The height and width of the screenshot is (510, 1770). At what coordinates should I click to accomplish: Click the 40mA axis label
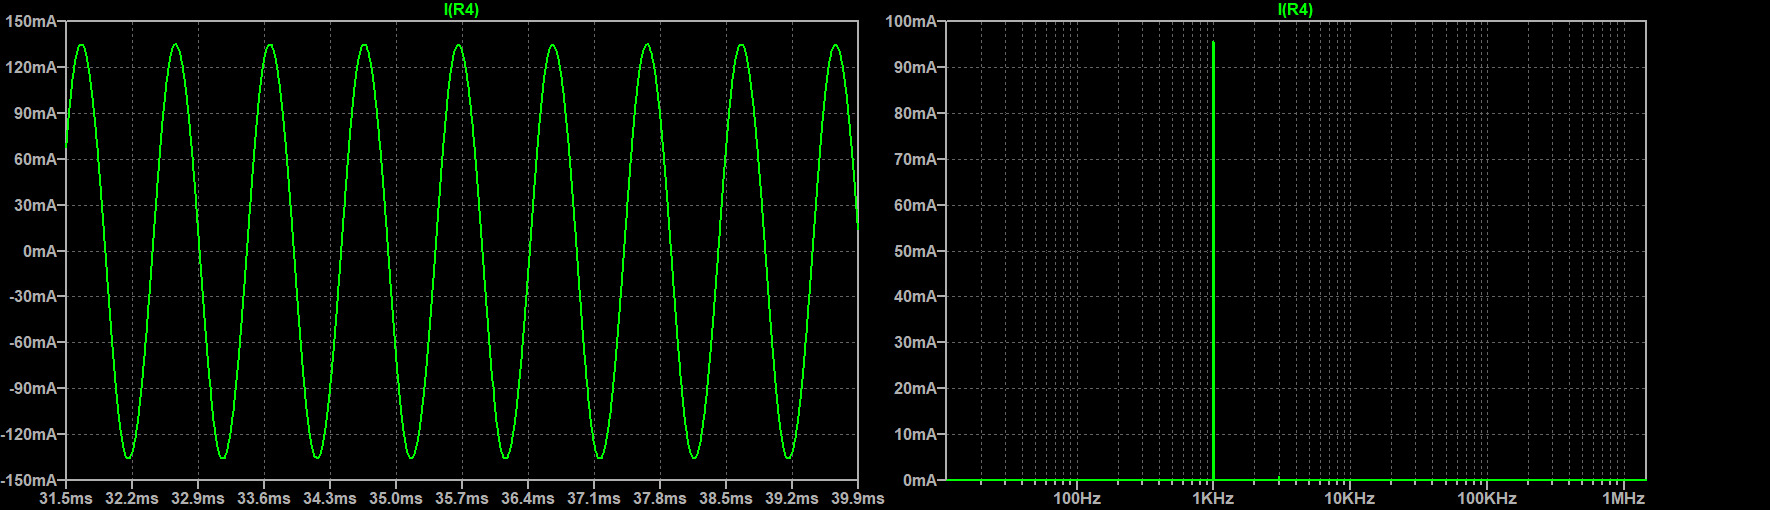click(915, 296)
